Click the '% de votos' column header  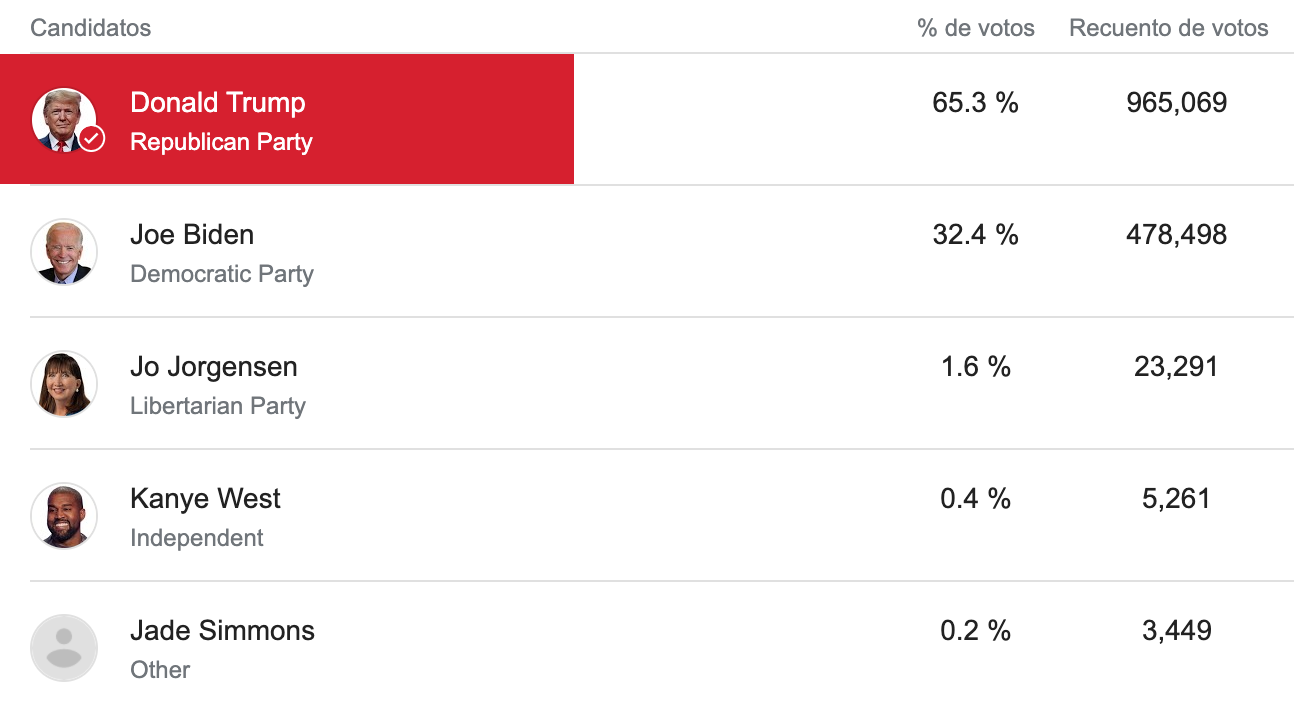pos(976,28)
